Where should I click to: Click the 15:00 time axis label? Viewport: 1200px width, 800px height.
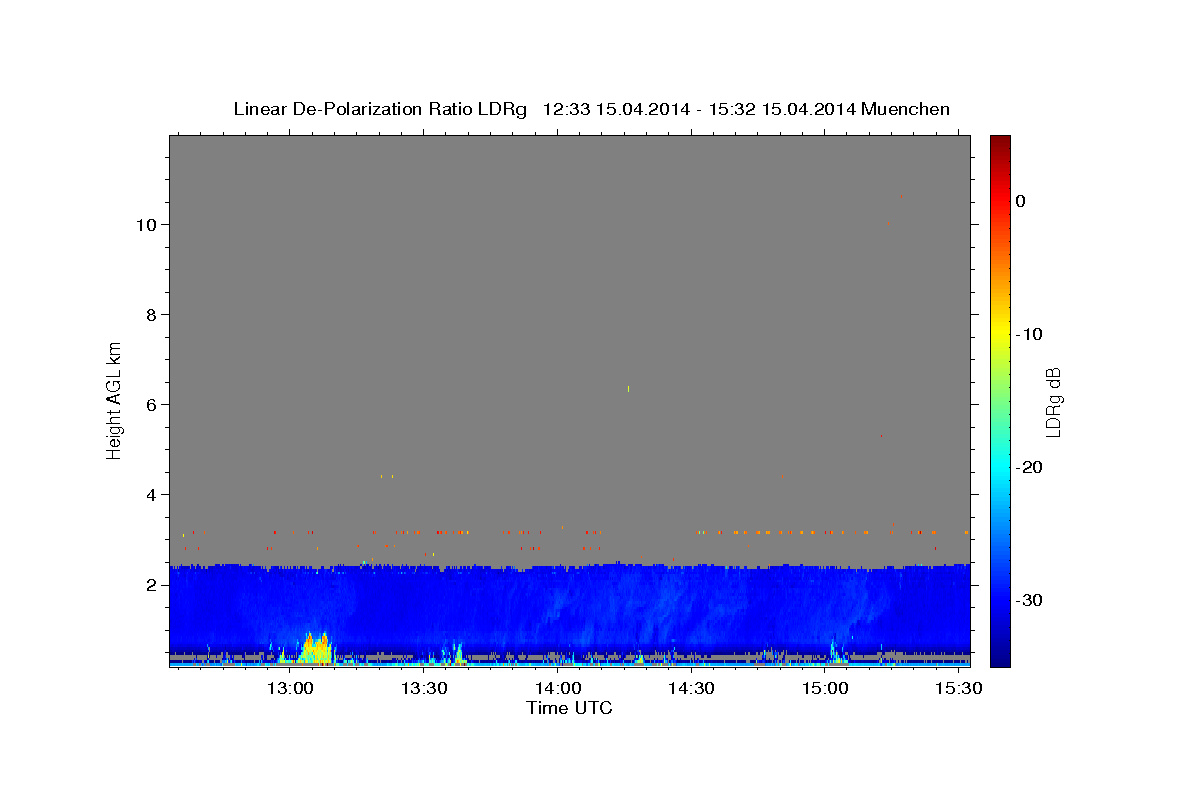[x=825, y=688]
